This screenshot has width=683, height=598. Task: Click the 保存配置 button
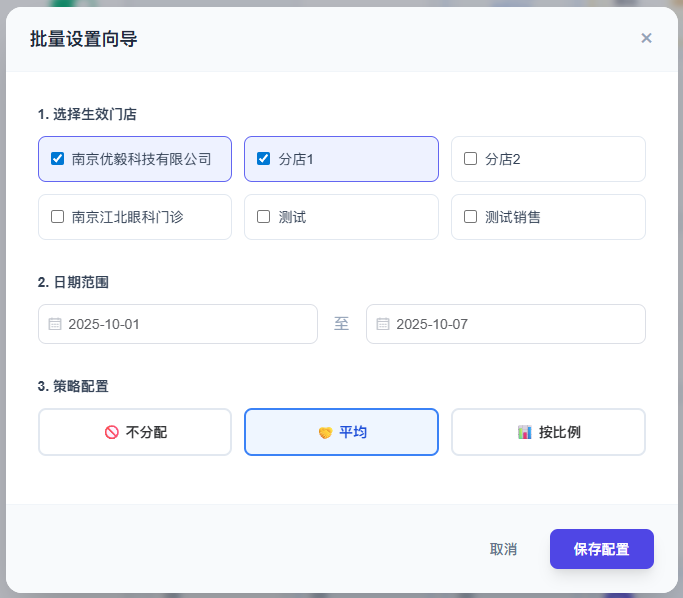point(601,549)
